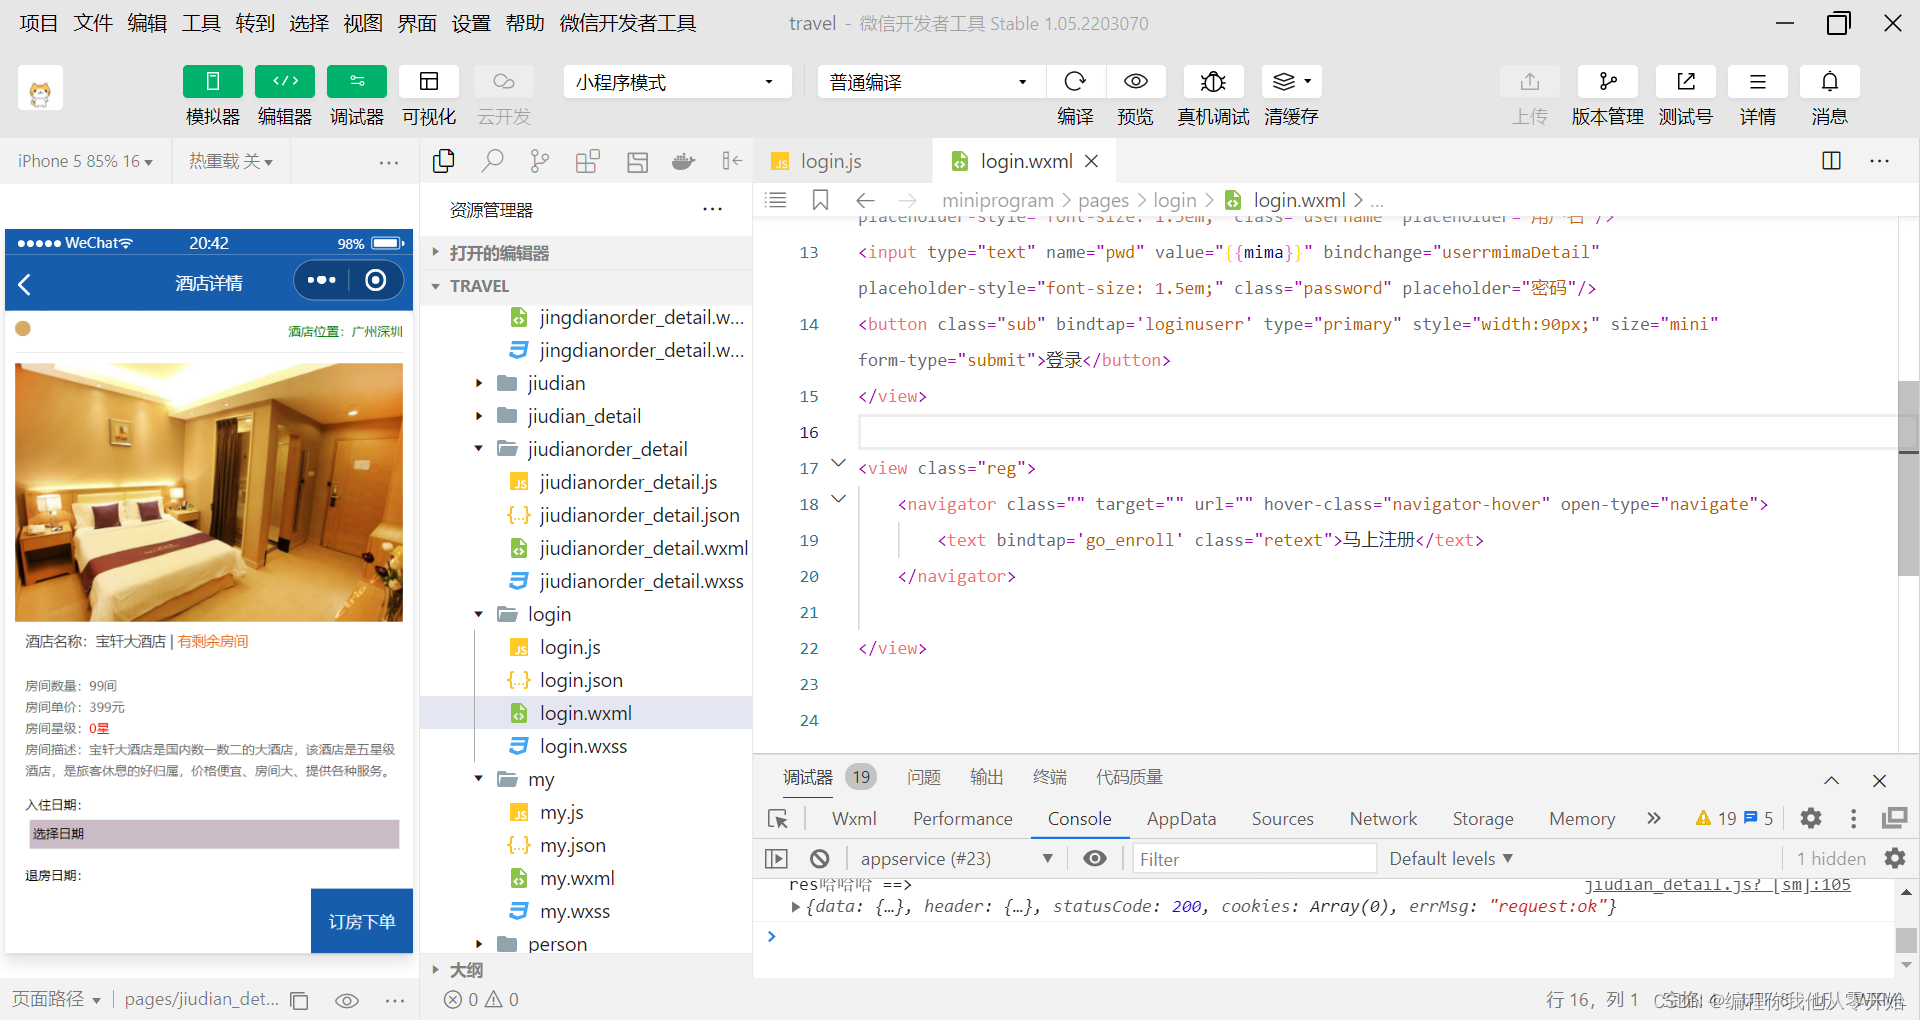Switch to the login.js editor tab
The width and height of the screenshot is (1920, 1020).
coord(831,161)
